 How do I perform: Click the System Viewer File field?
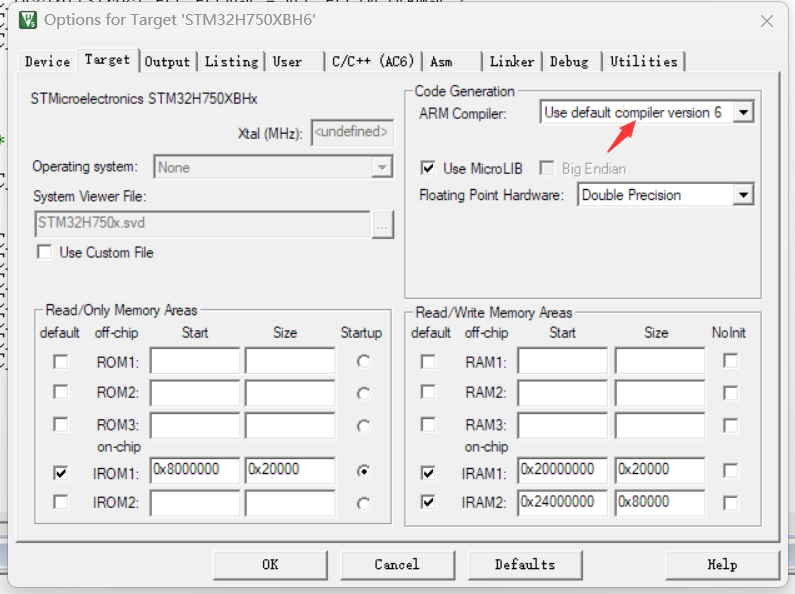[x=203, y=224]
